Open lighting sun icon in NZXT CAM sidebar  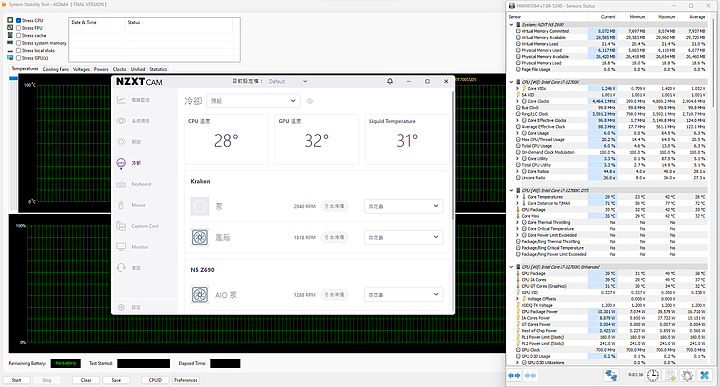click(121, 142)
